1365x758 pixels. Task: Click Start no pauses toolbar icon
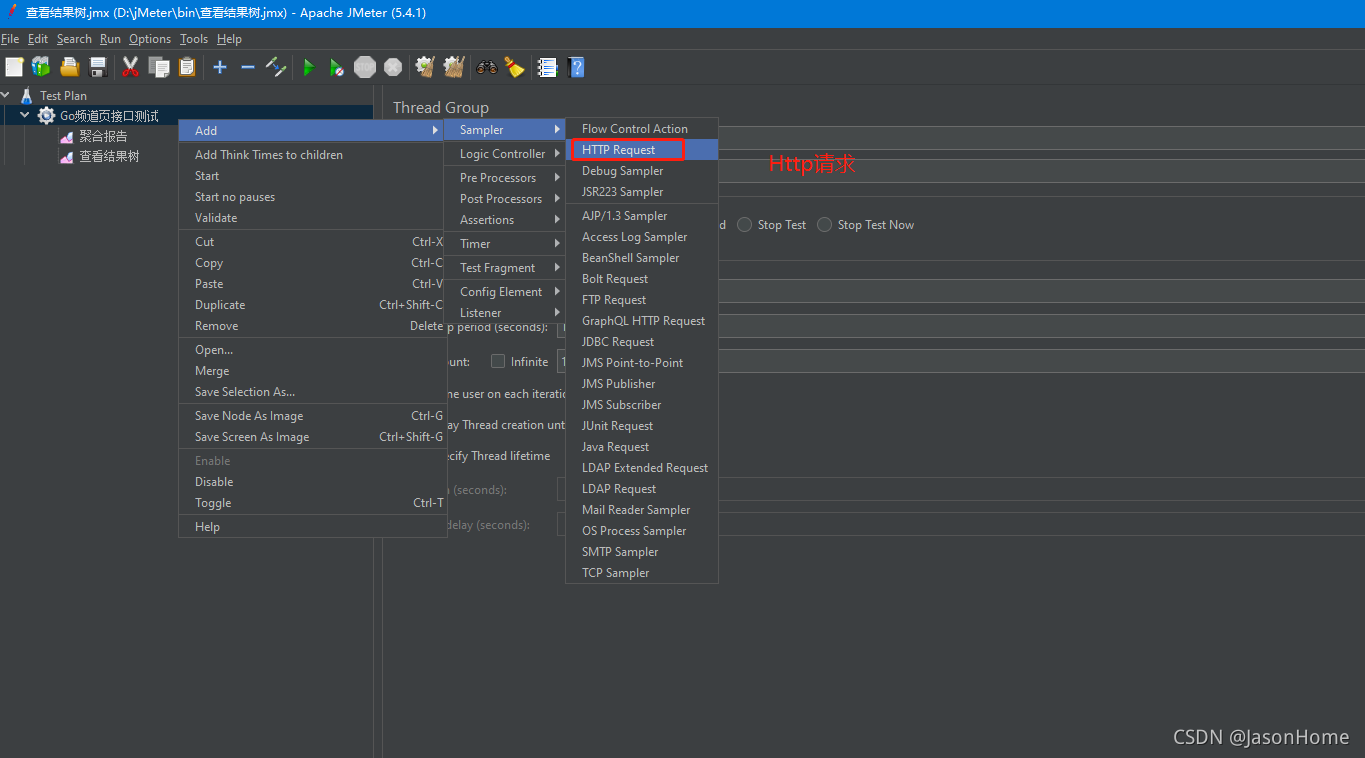[337, 67]
